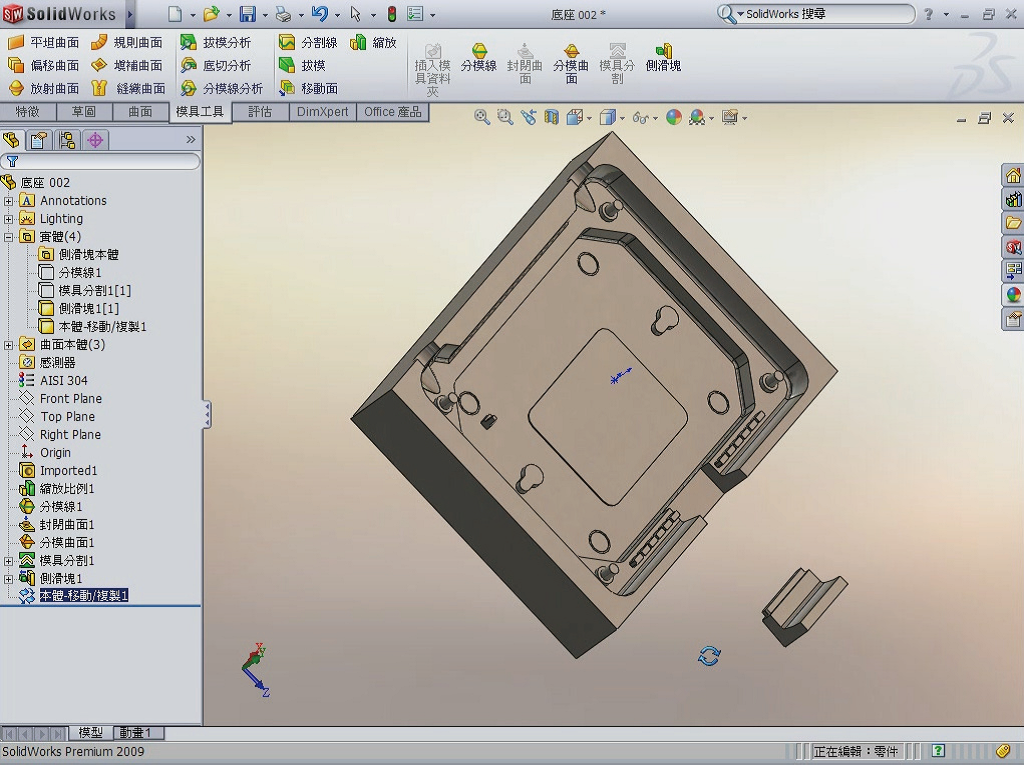Click the Section View icon
The image size is (1024, 765).
click(x=552, y=118)
